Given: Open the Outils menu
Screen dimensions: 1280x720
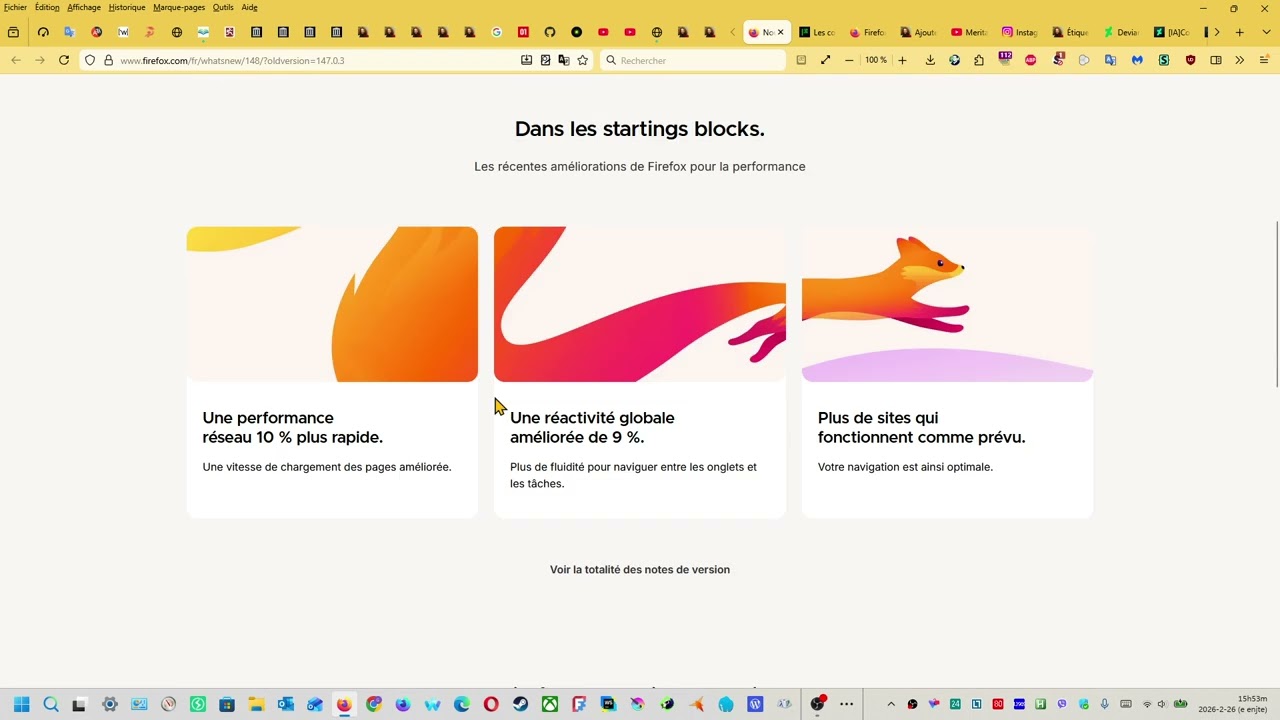Looking at the screenshot, I should click(x=223, y=7).
